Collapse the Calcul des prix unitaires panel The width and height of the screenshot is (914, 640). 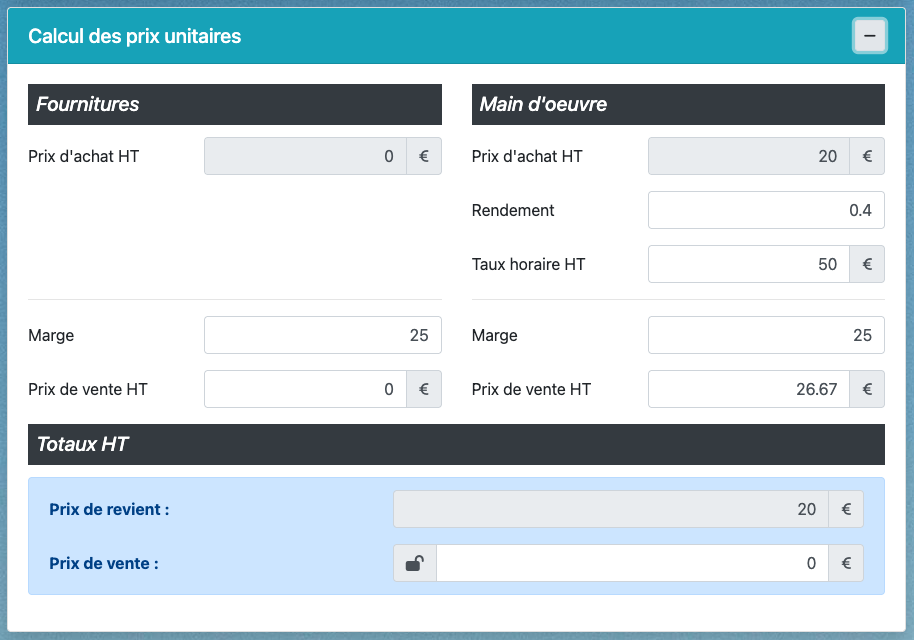869,36
